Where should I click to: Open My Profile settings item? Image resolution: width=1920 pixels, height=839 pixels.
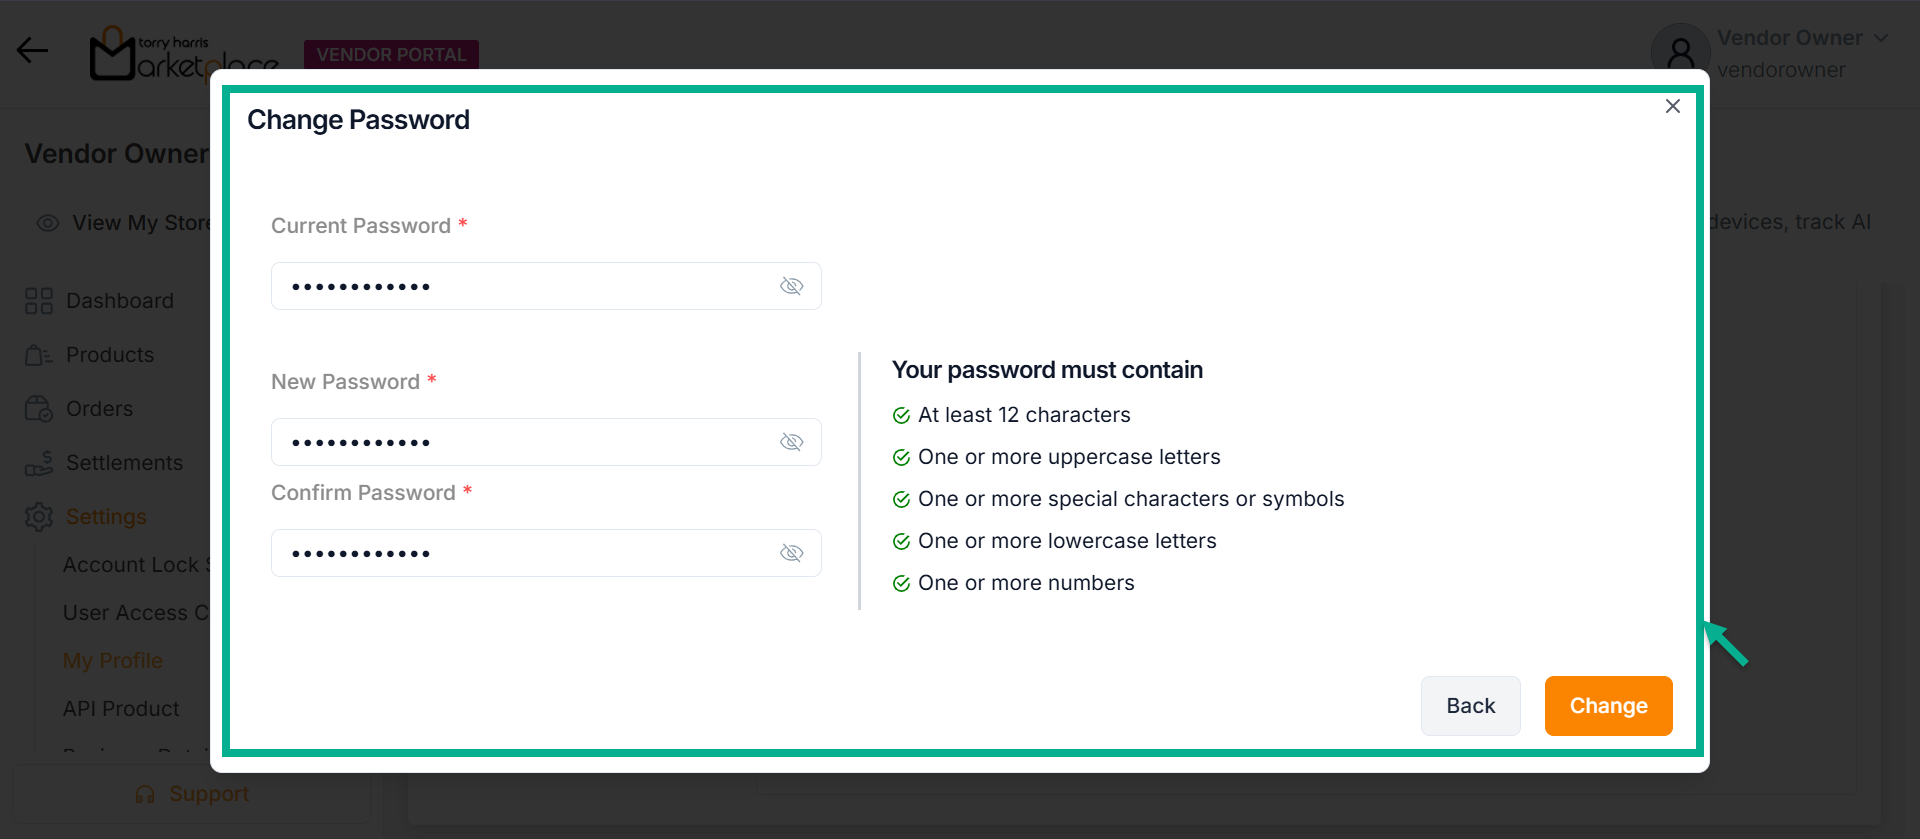pos(113,661)
